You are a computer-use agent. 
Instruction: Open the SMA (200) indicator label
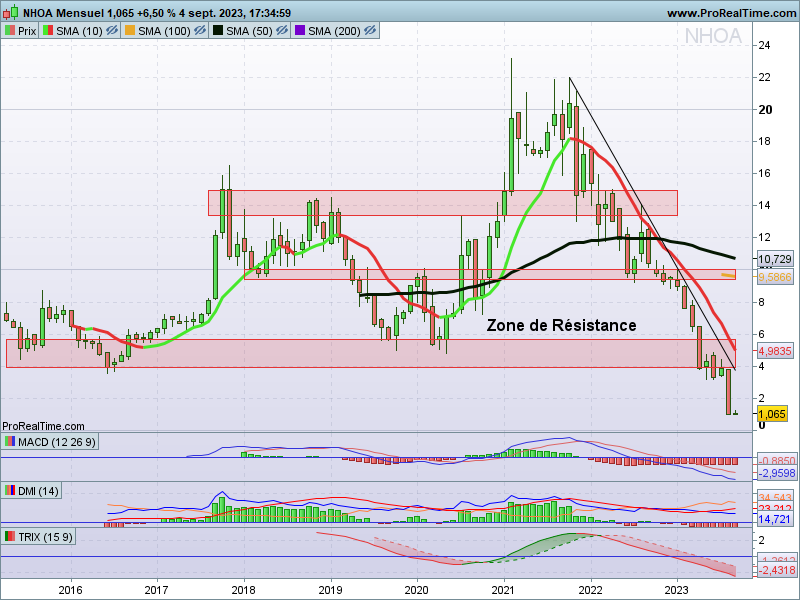point(334,31)
